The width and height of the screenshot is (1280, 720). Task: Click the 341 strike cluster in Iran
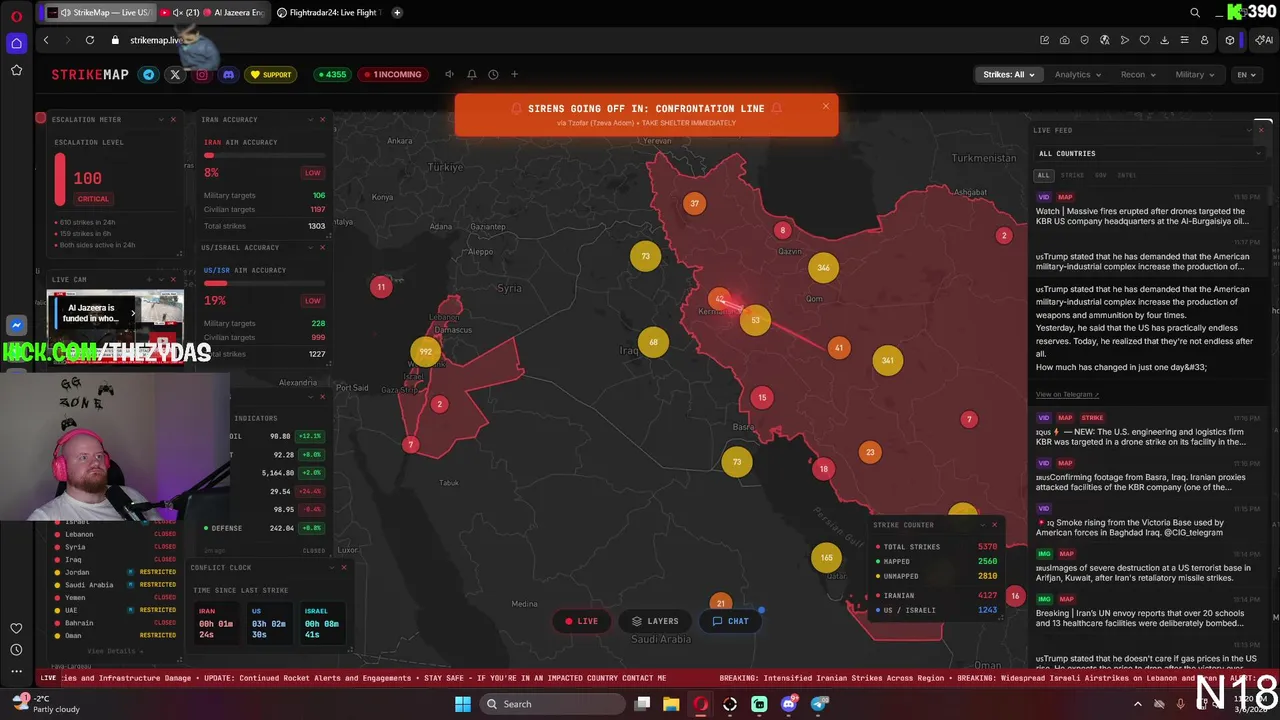tap(888, 360)
